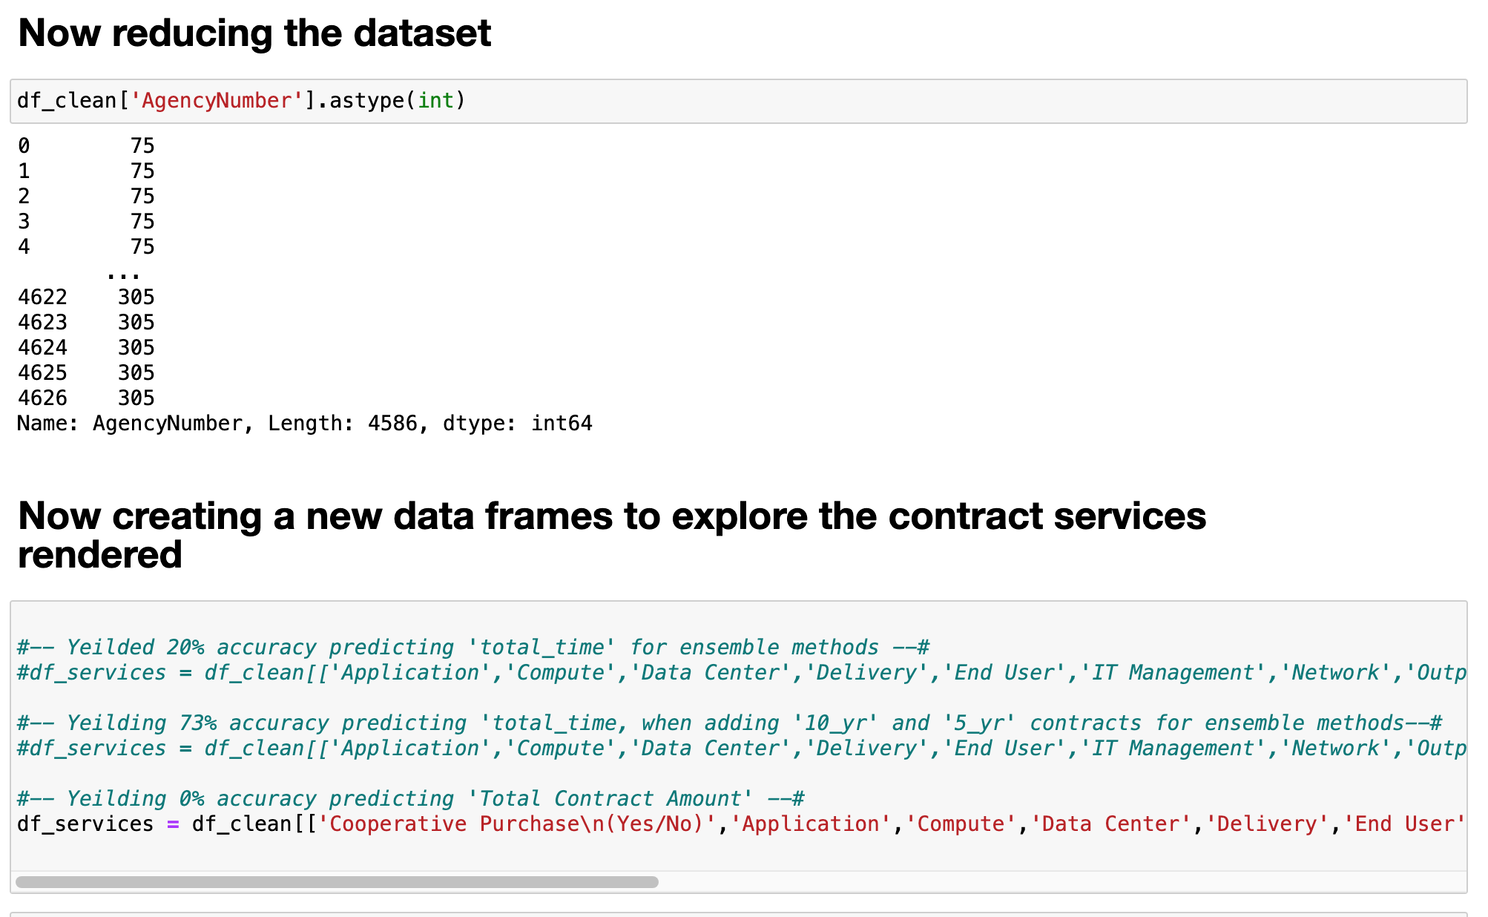Click the 'AgencyNumber' string in the first cell

pyautogui.click(x=217, y=101)
